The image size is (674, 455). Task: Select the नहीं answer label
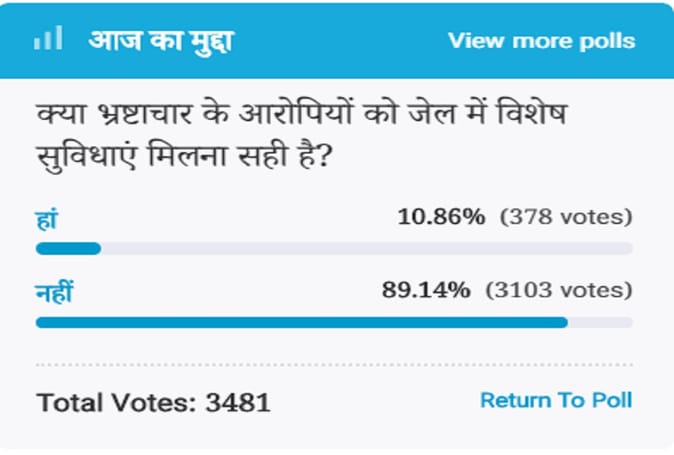coord(54,292)
